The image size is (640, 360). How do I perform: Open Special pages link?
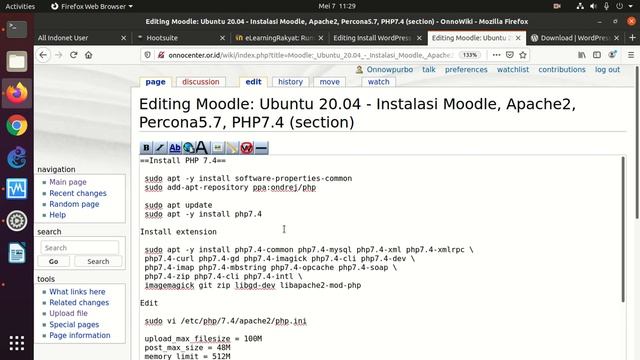[74, 324]
